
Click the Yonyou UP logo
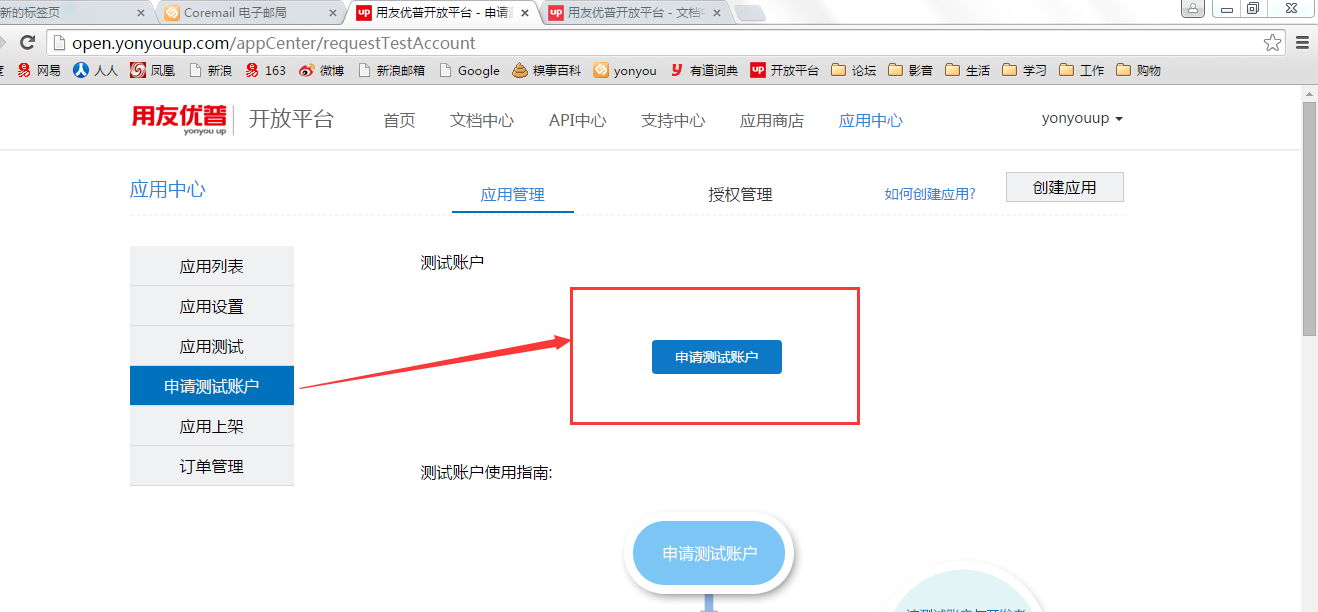(180, 120)
